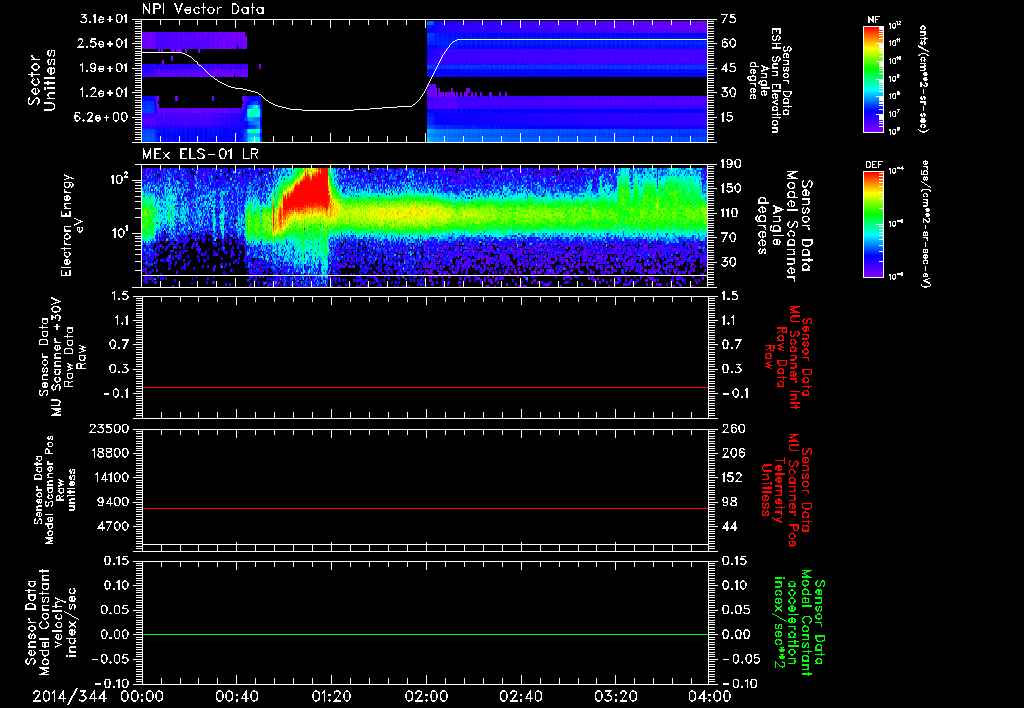Click the red line in MU Scanner +30V panel

[x=424, y=388]
